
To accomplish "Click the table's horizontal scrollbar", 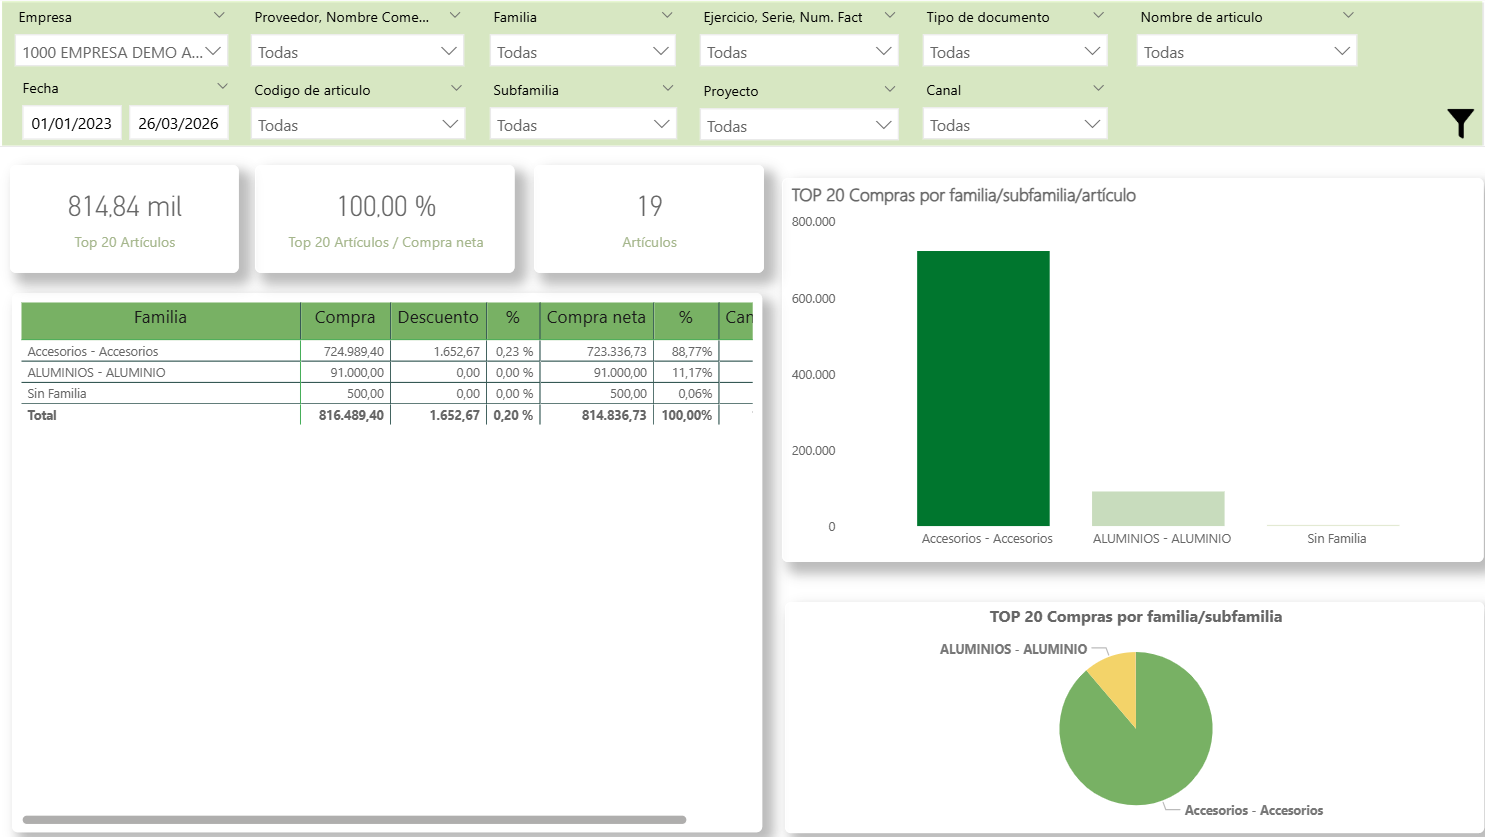I will [x=354, y=820].
